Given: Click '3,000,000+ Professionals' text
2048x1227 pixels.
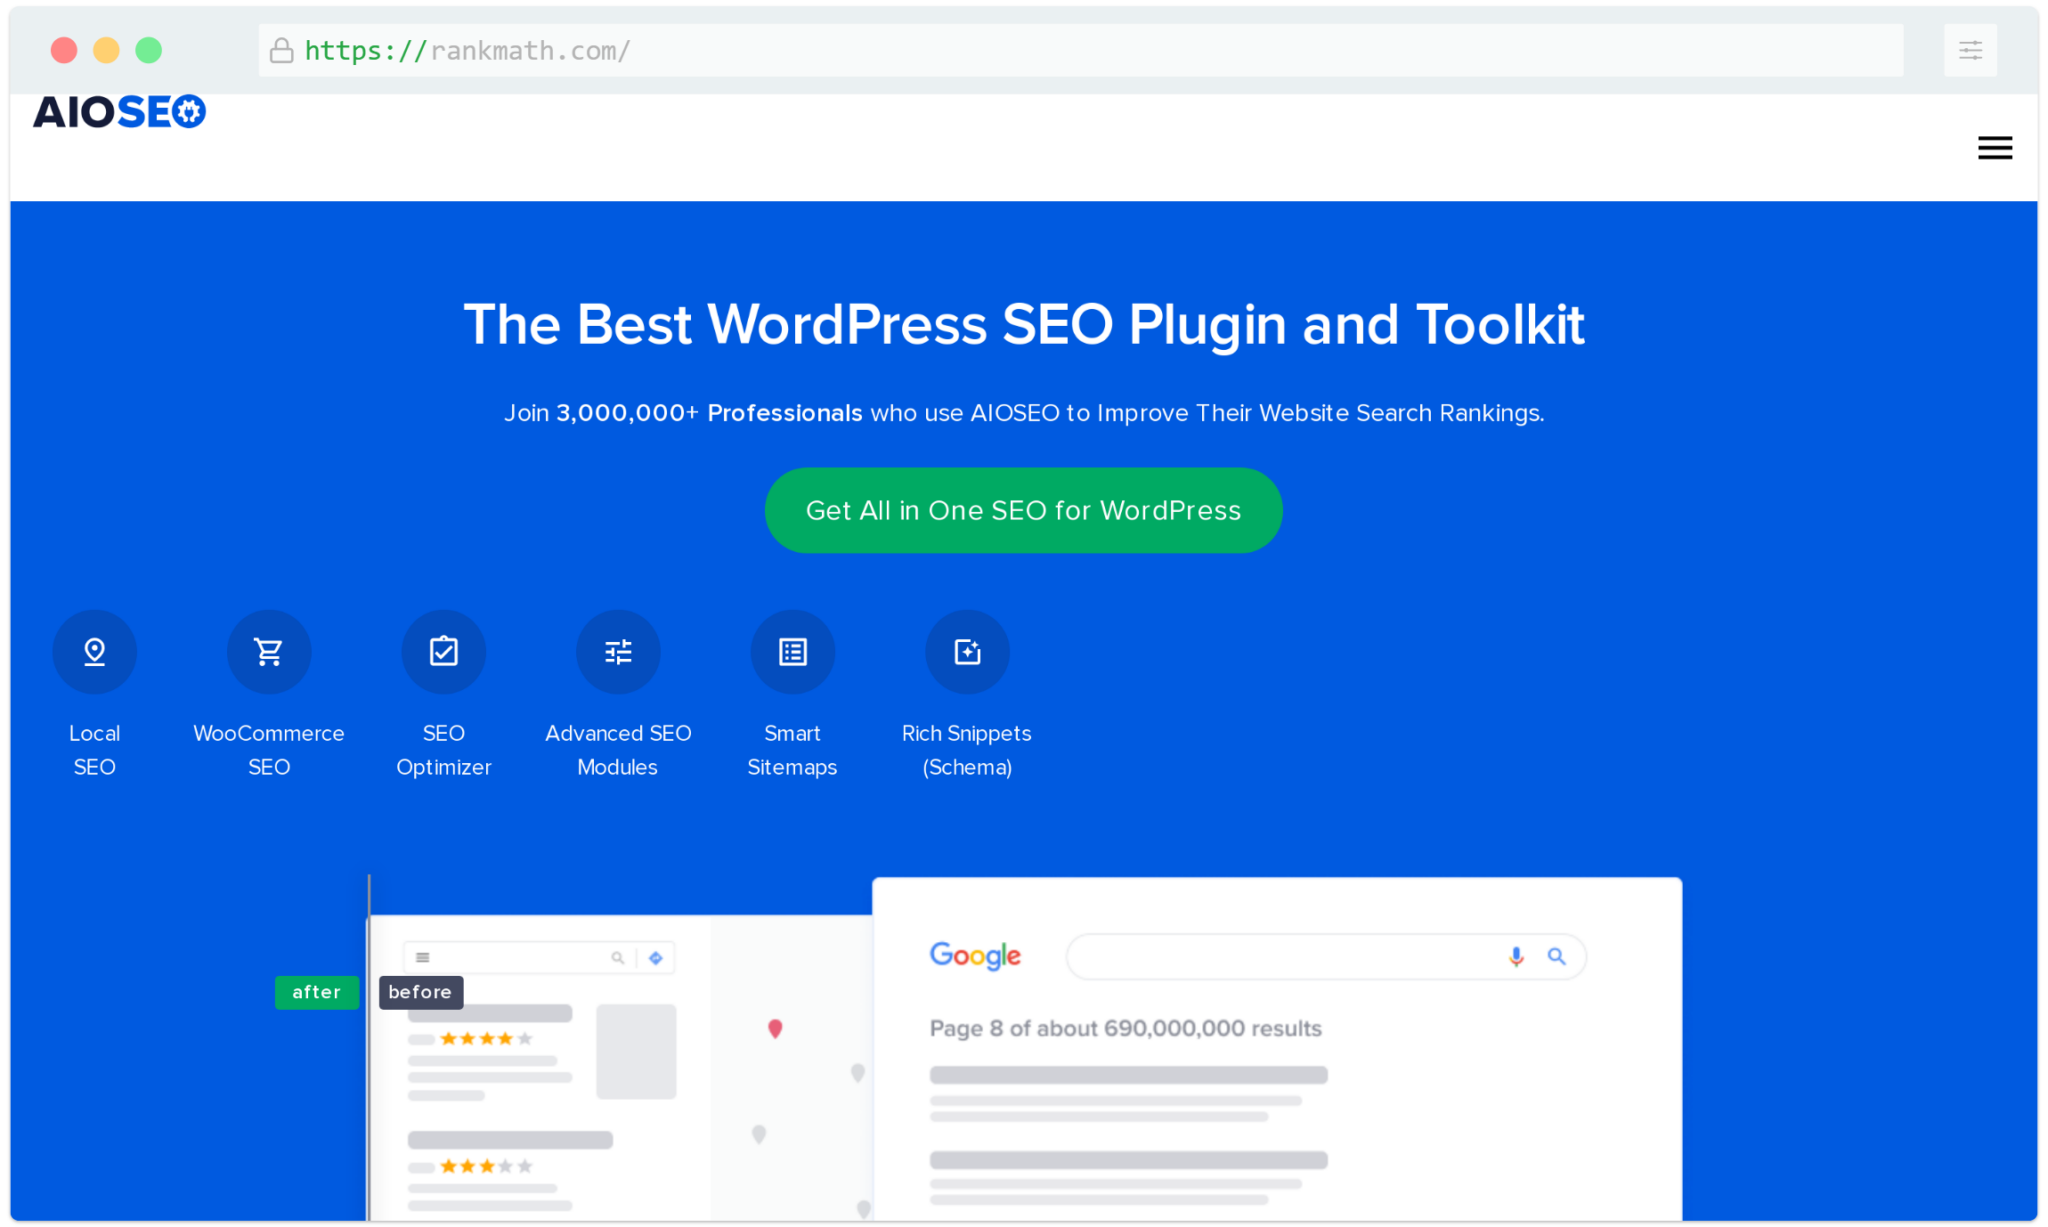Looking at the screenshot, I should point(709,413).
